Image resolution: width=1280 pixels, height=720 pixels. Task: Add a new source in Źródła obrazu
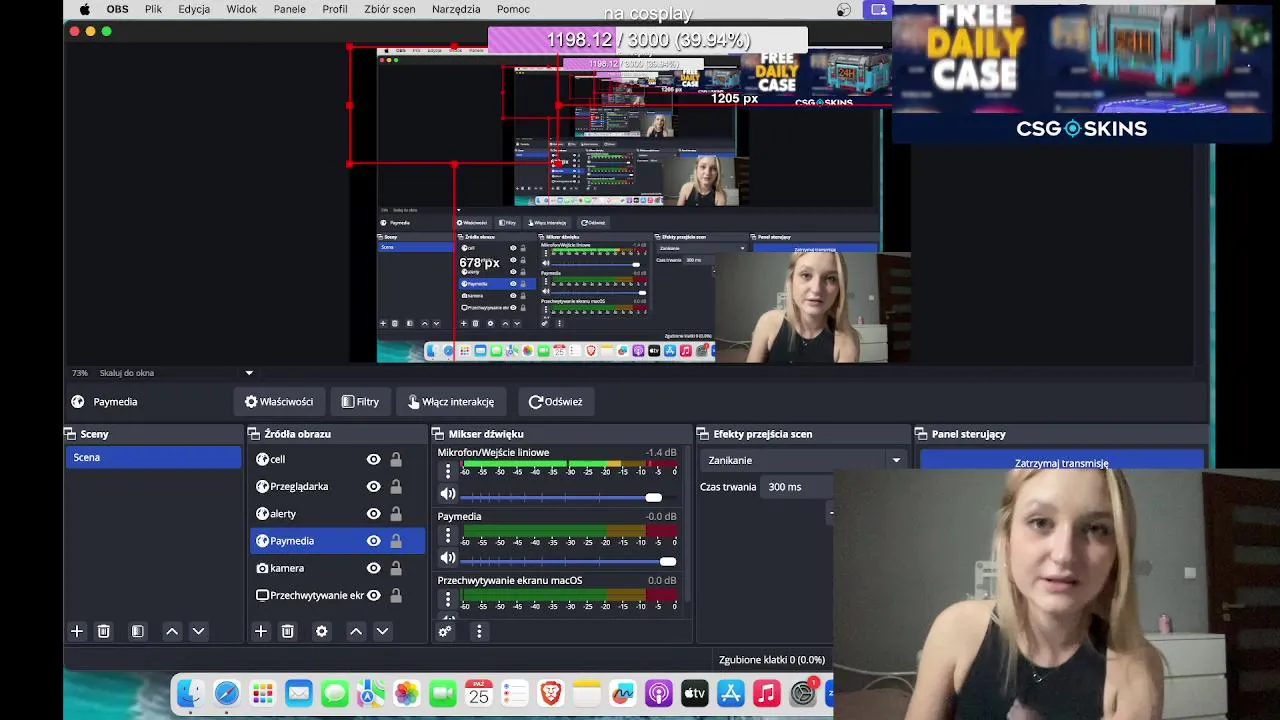261,631
